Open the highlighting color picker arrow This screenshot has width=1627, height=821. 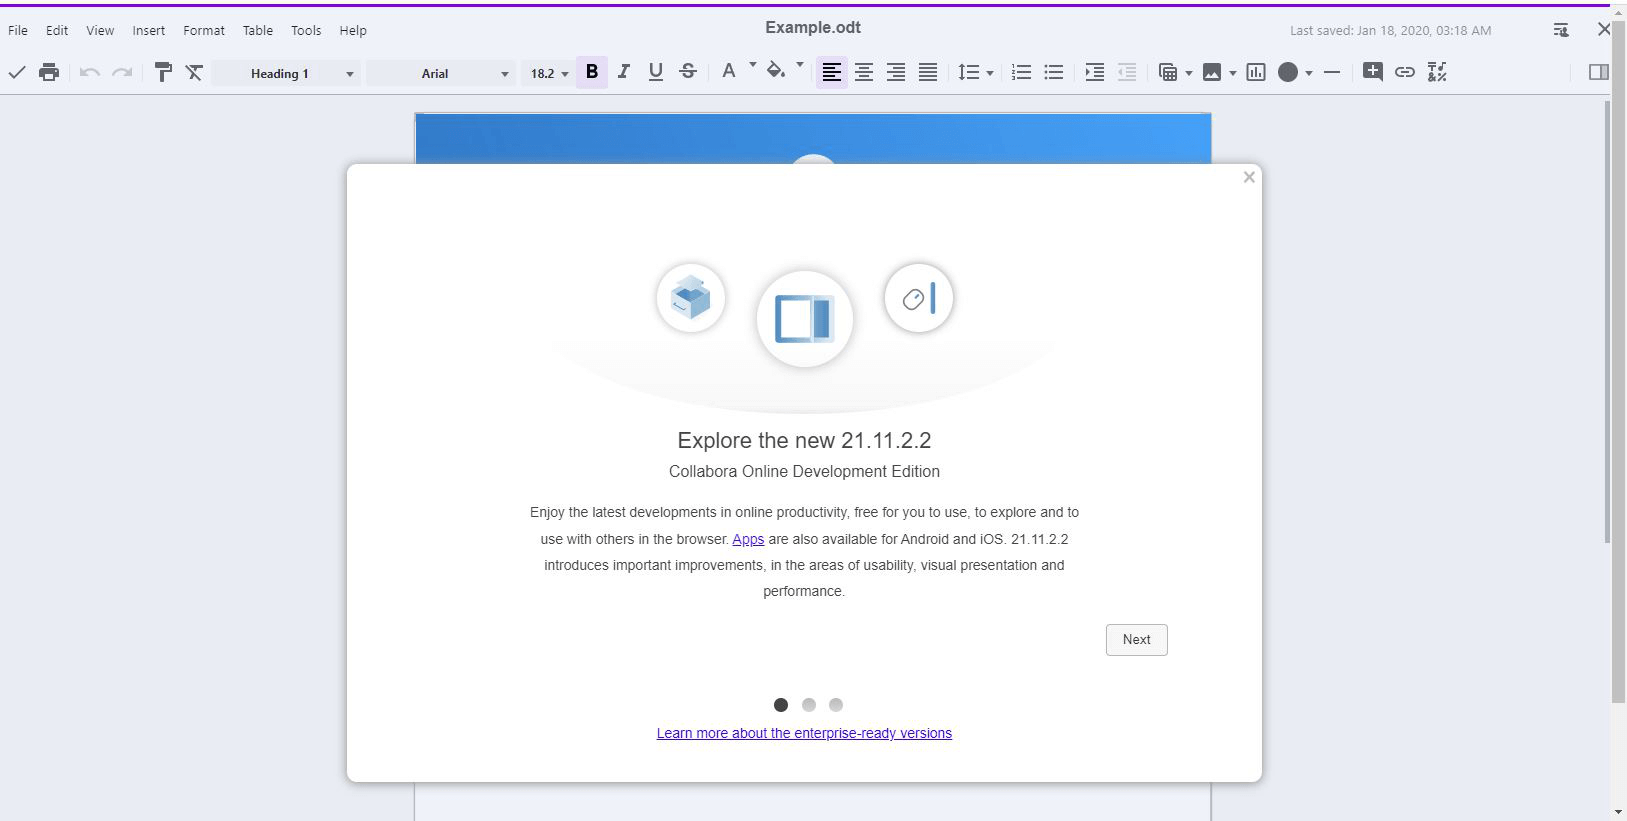800,65
